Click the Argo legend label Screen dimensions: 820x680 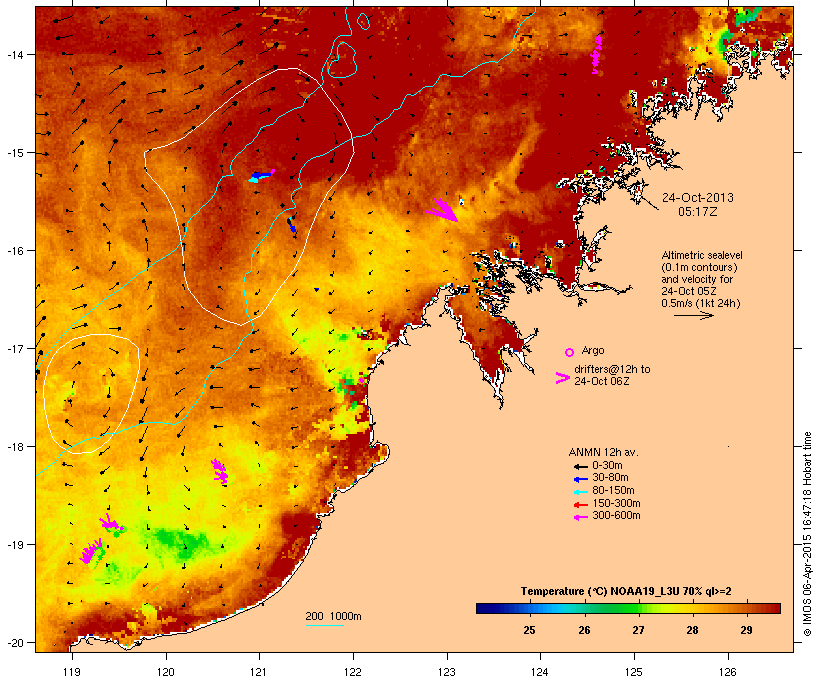[x=593, y=350]
